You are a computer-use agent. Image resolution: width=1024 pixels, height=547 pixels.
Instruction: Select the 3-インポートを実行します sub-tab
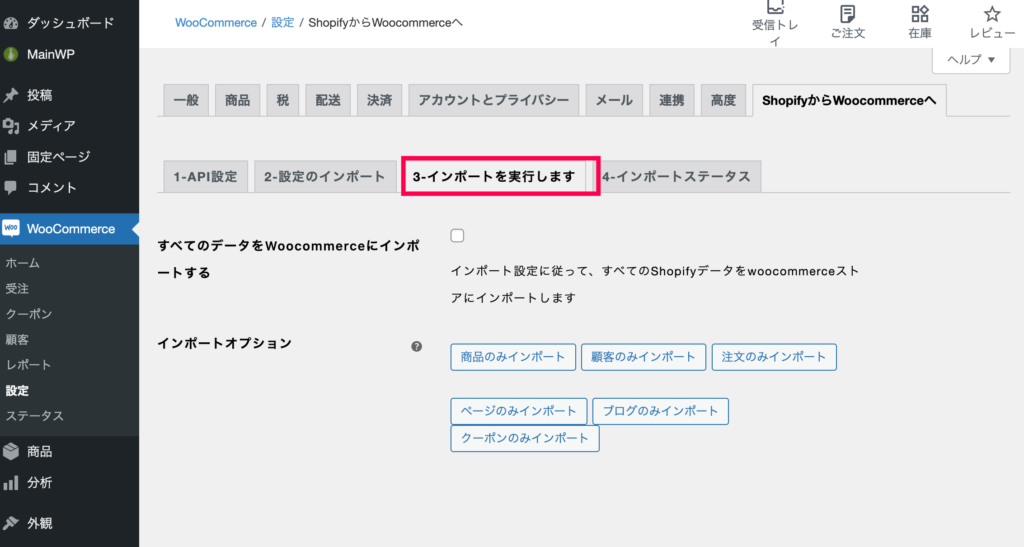[x=494, y=177]
